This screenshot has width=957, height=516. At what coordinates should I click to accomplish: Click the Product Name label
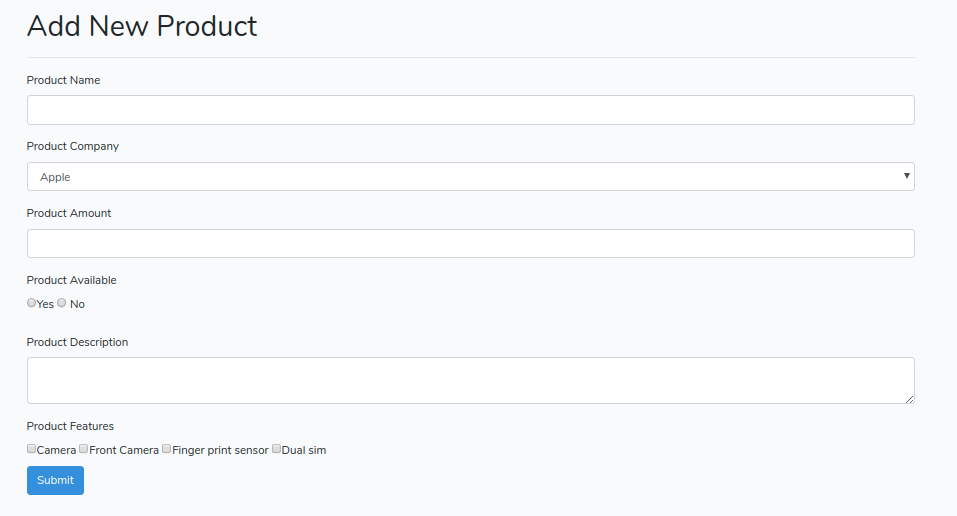[63, 80]
